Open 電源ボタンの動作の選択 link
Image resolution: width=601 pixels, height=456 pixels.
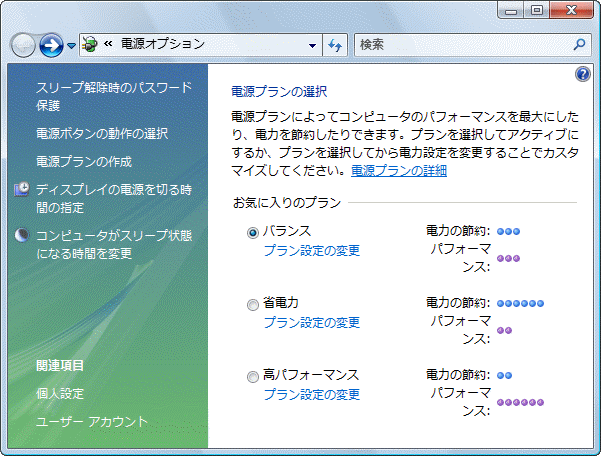(x=102, y=134)
